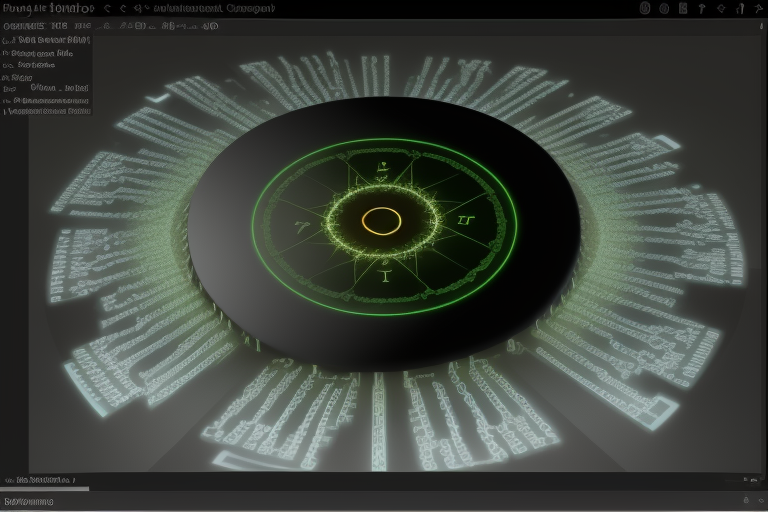Click the yellow ring at the disc center
The width and height of the screenshot is (768, 512).
click(381, 221)
